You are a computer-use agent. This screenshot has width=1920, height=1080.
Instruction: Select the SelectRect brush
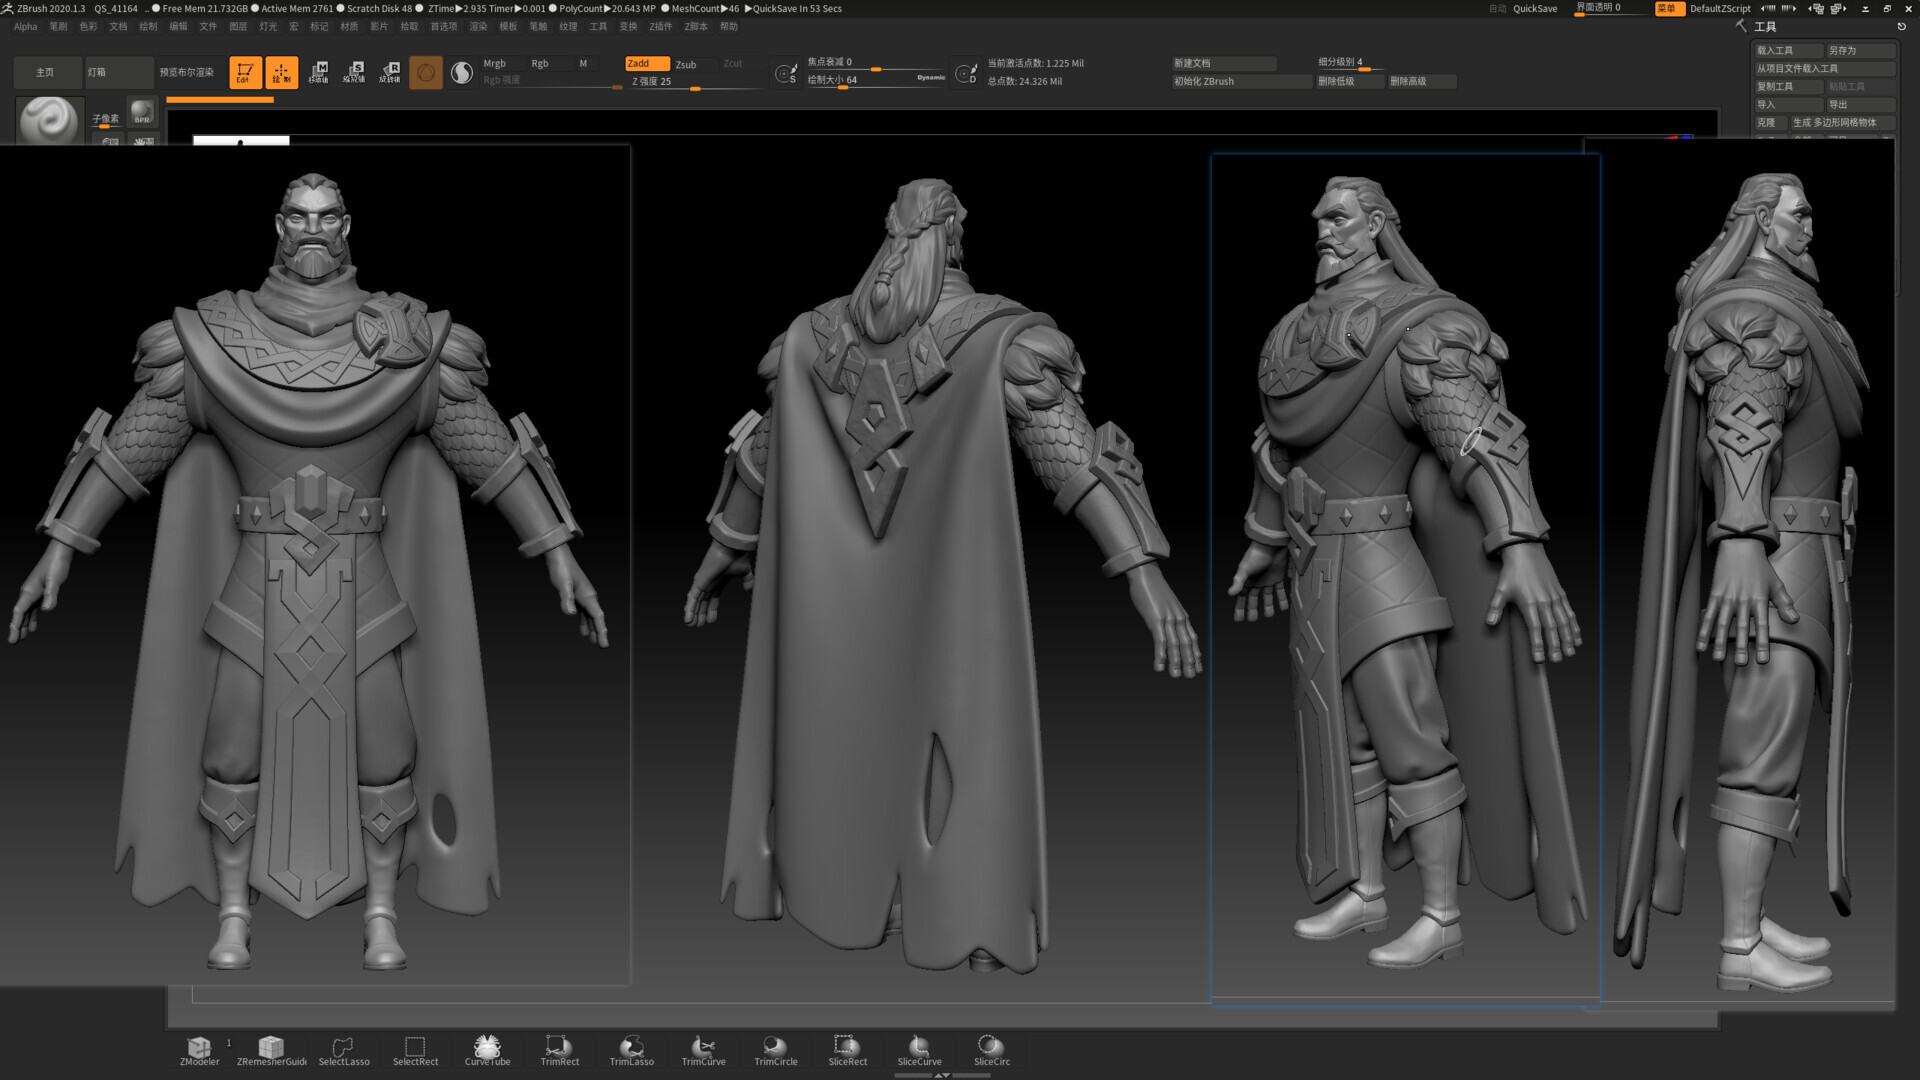(415, 1045)
